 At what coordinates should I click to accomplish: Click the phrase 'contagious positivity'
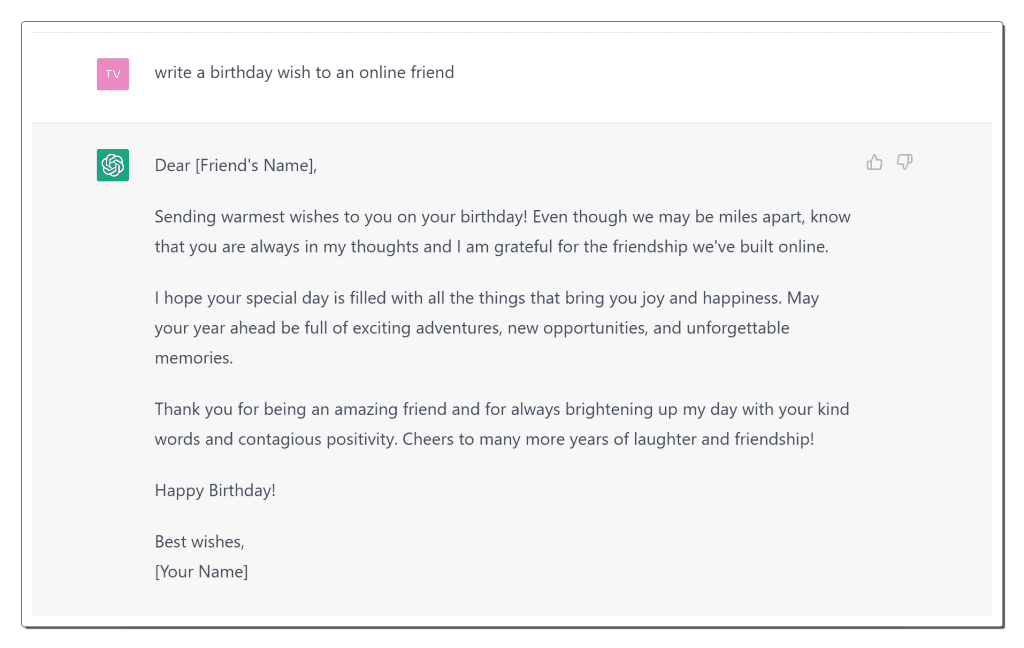click(x=317, y=439)
